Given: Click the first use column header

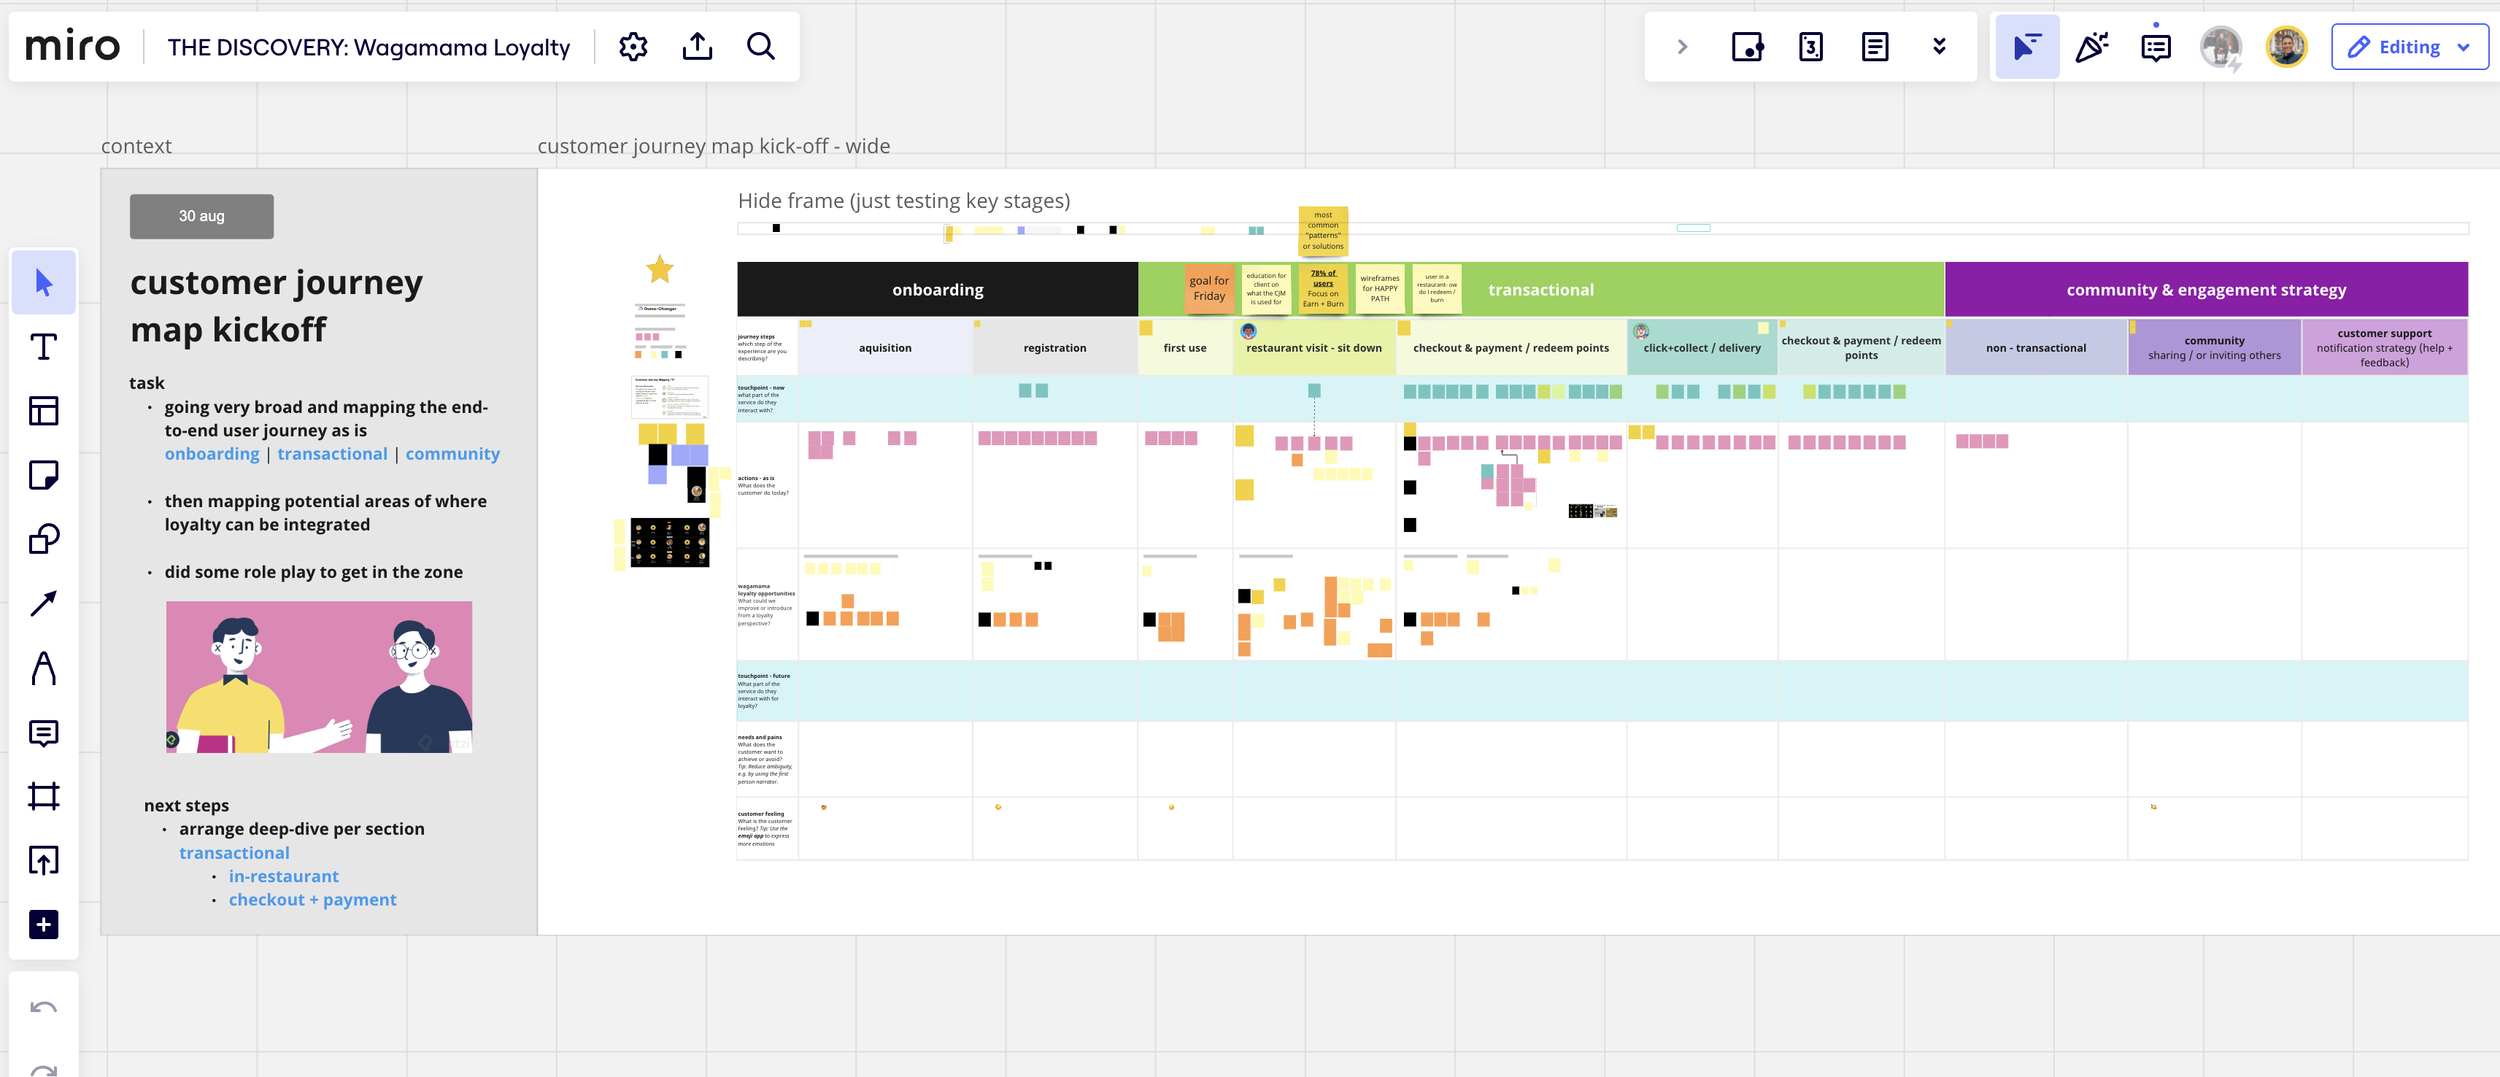Looking at the screenshot, I should coord(1185,348).
